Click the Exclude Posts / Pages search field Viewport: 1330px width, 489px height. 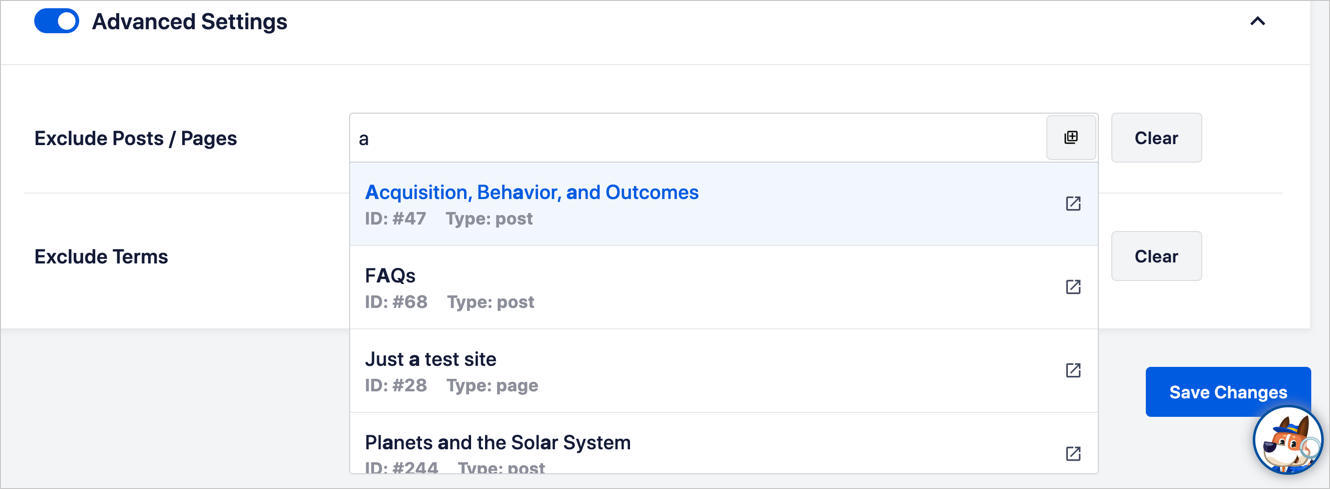(698, 138)
